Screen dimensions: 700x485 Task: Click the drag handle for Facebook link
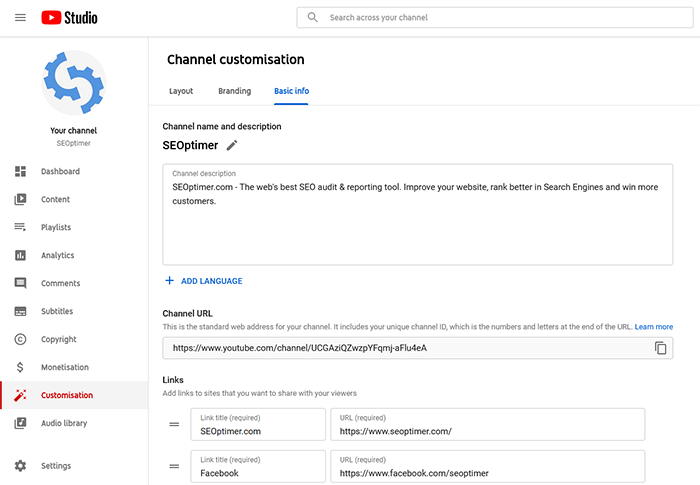click(x=174, y=466)
